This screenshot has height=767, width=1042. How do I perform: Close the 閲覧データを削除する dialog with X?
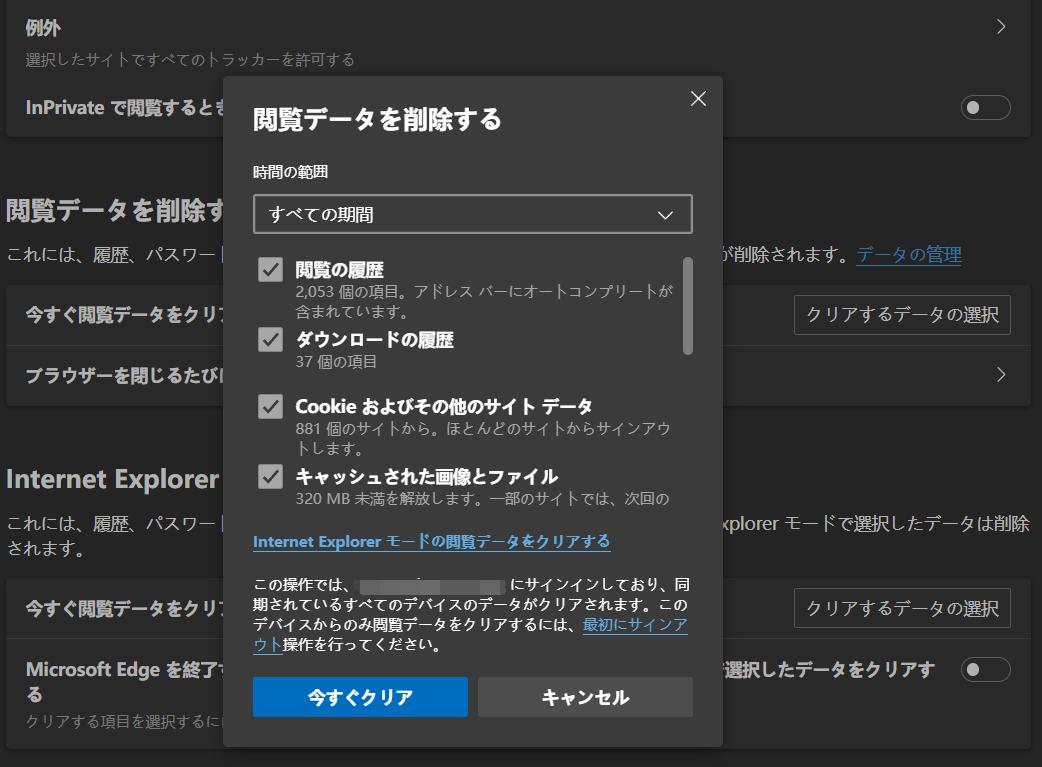point(698,98)
